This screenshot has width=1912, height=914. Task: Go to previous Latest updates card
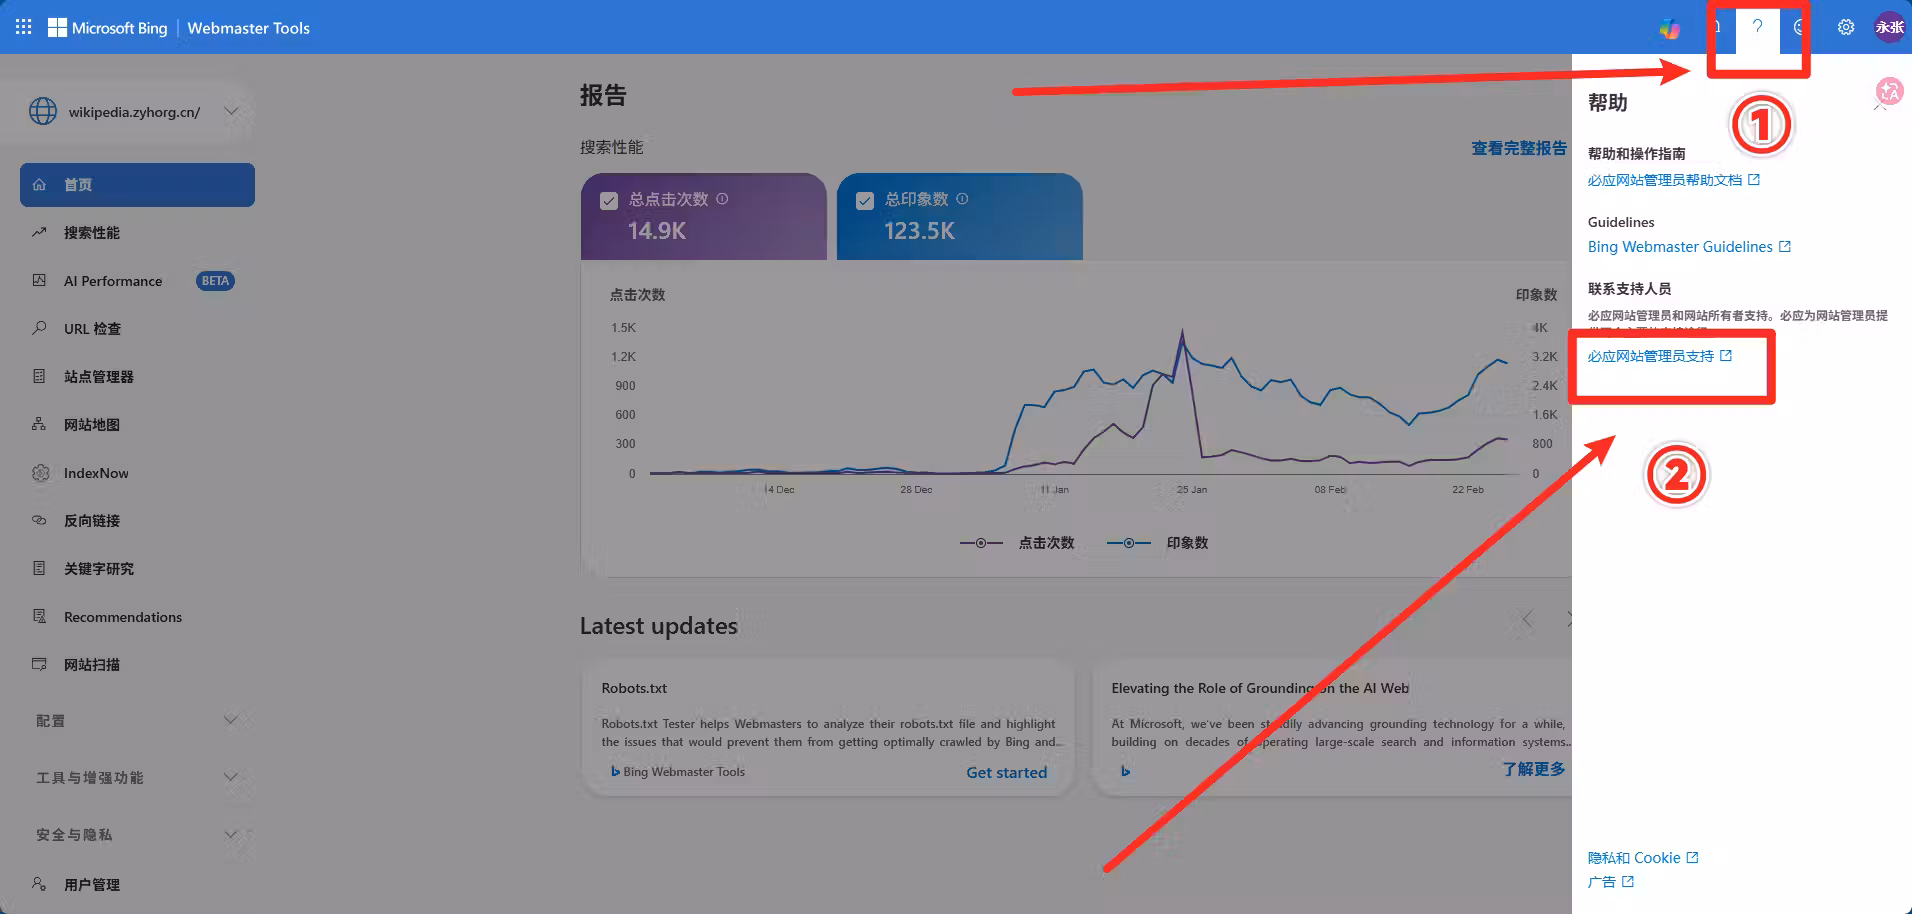[1527, 619]
